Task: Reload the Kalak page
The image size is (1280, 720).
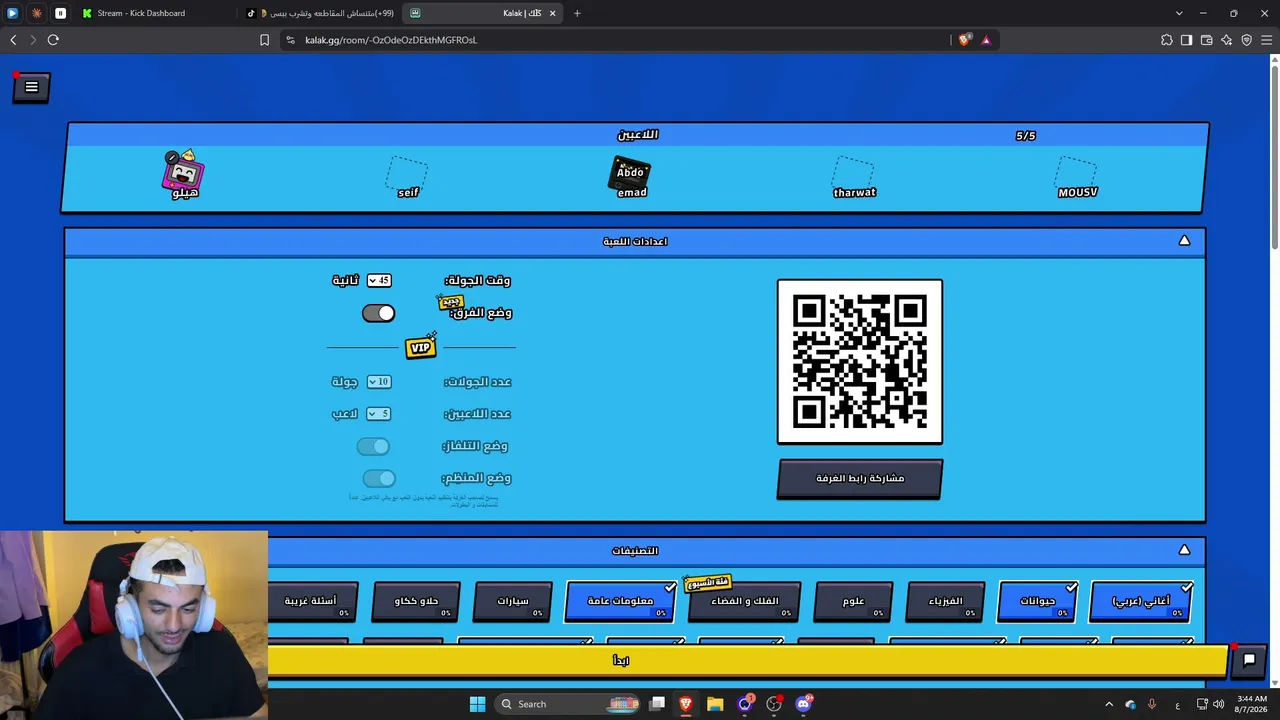Action: pyautogui.click(x=53, y=40)
